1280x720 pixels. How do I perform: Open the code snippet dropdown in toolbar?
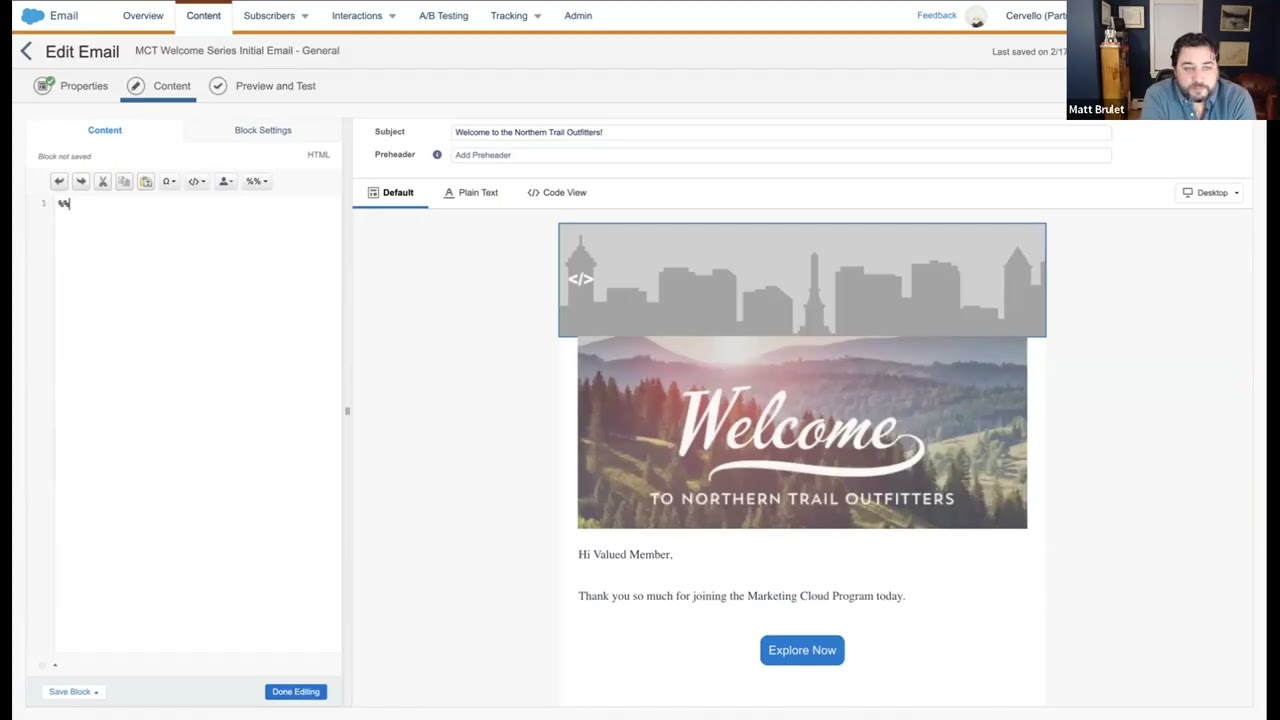(197, 181)
